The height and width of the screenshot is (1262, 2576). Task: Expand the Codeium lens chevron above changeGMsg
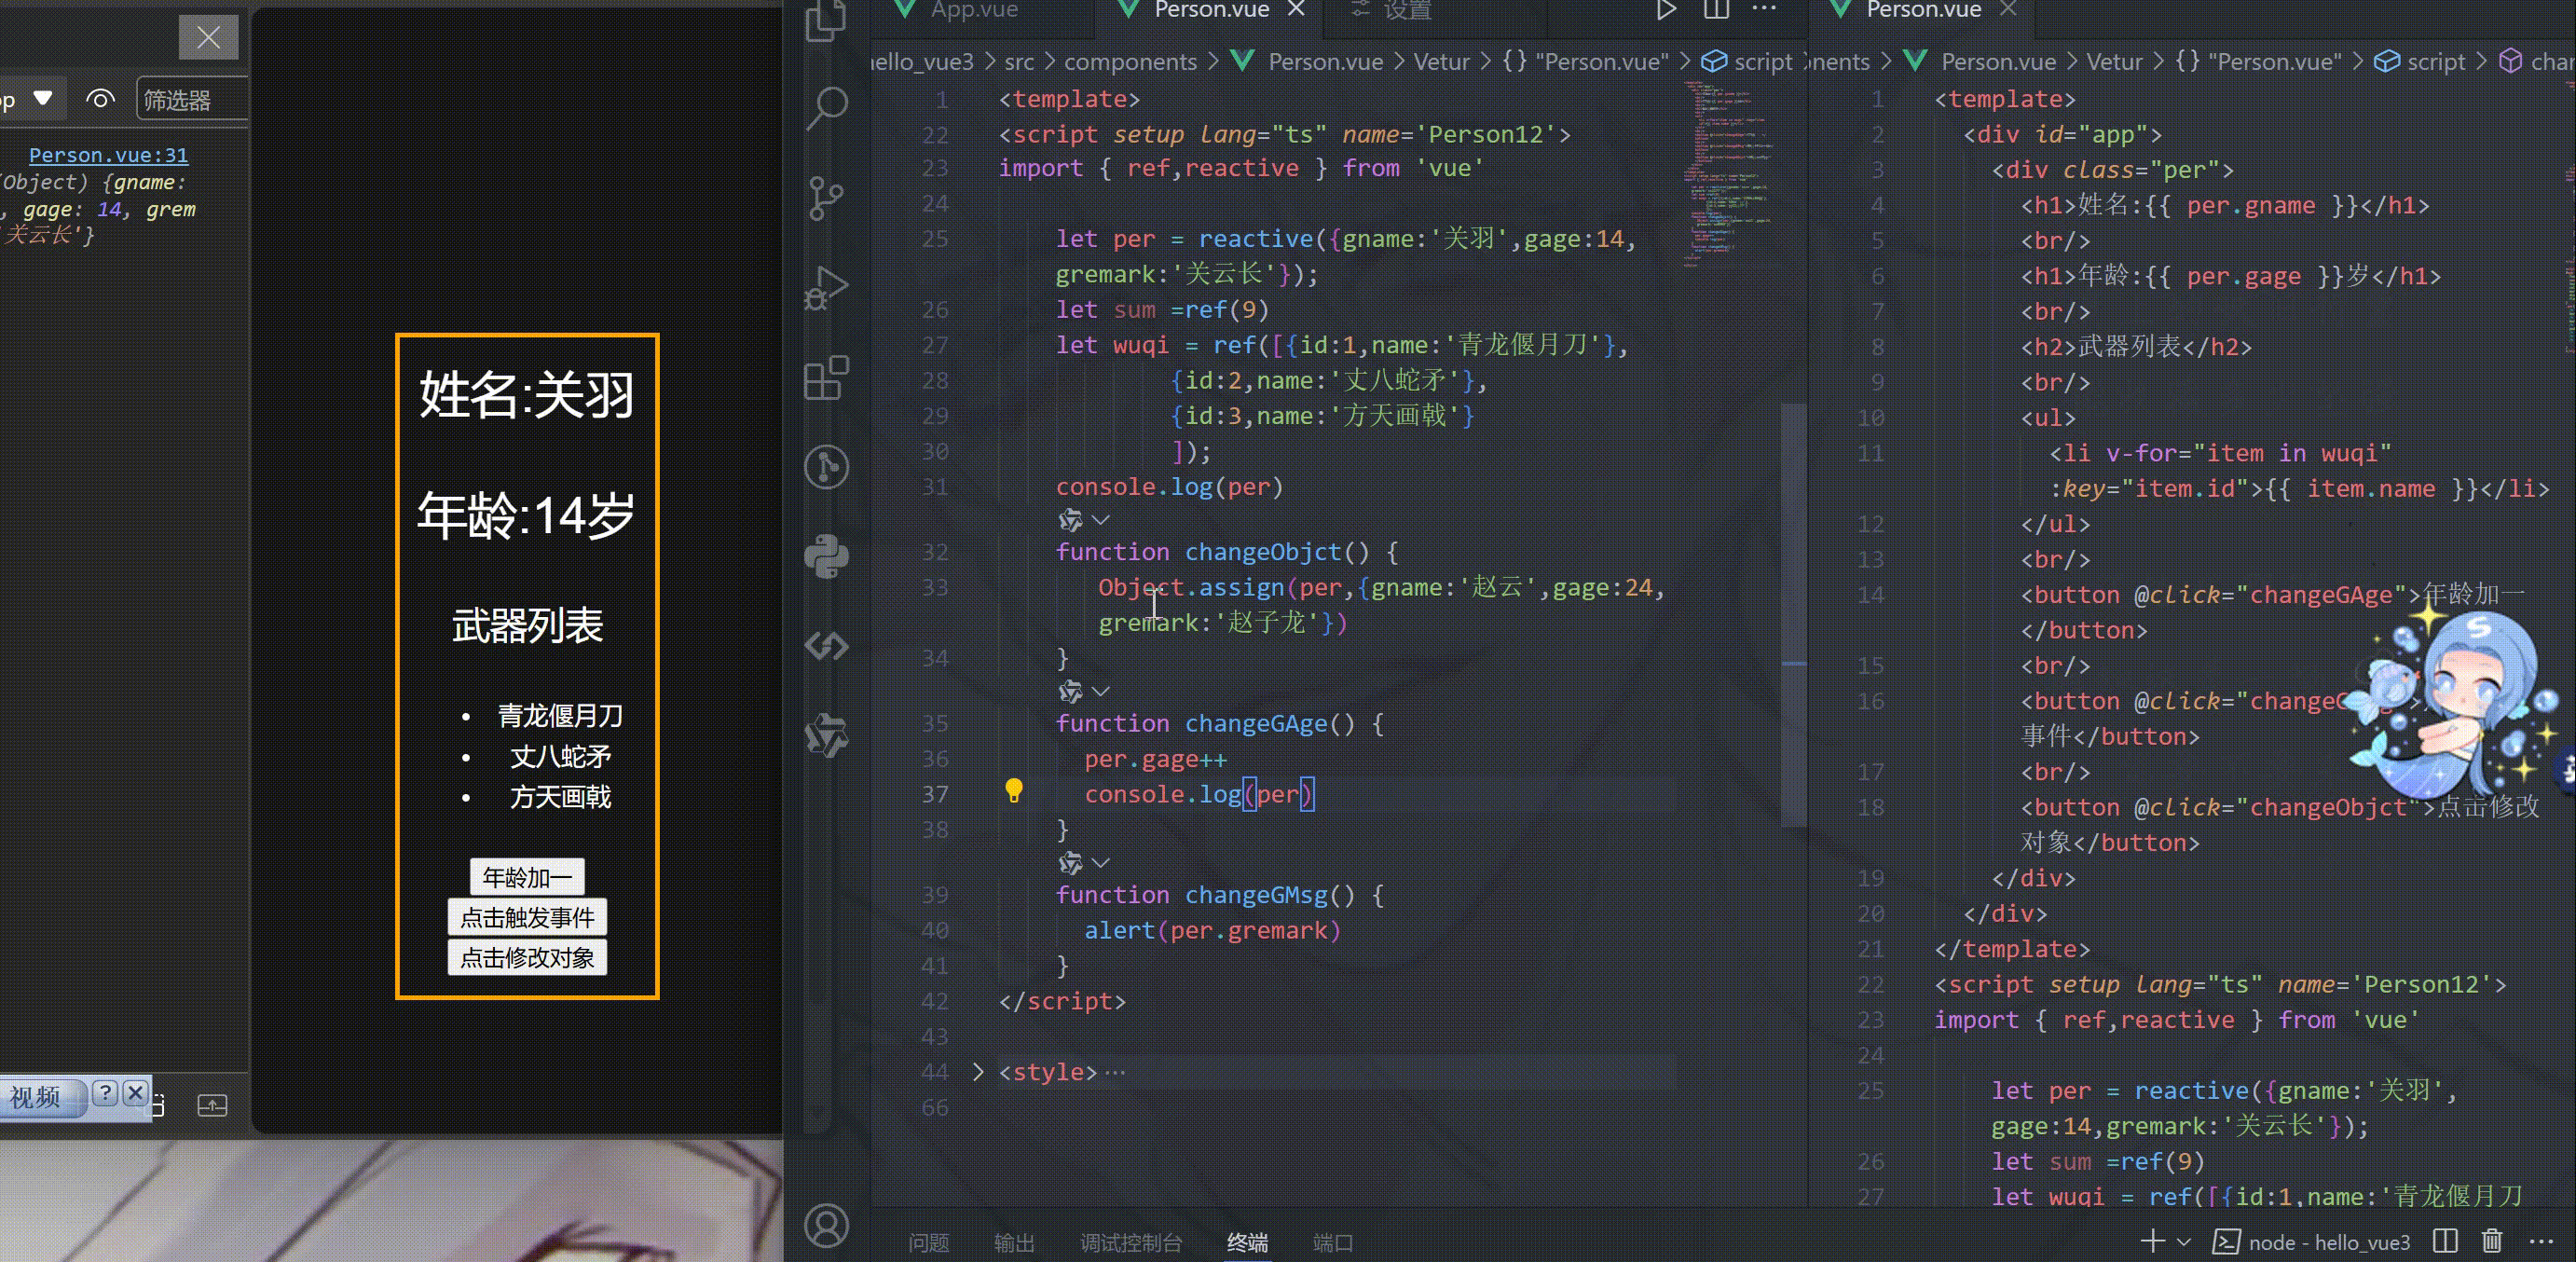point(1101,862)
